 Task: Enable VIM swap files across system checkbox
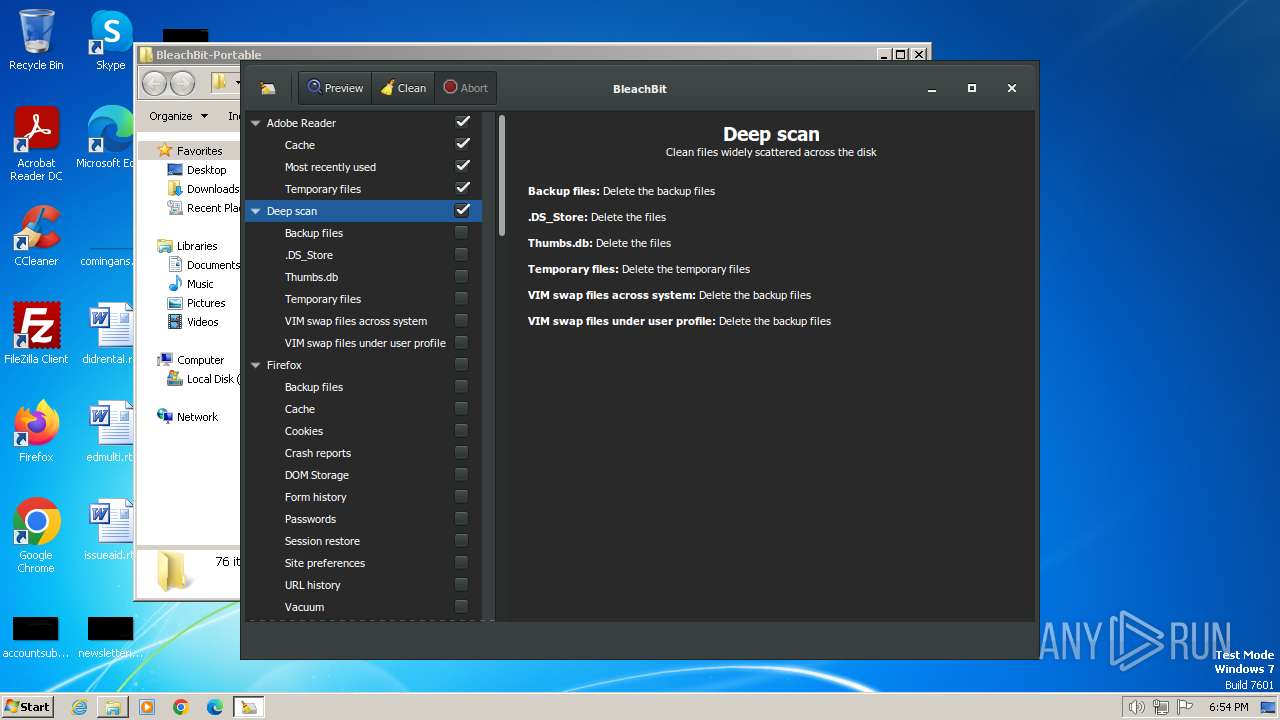pyautogui.click(x=461, y=320)
